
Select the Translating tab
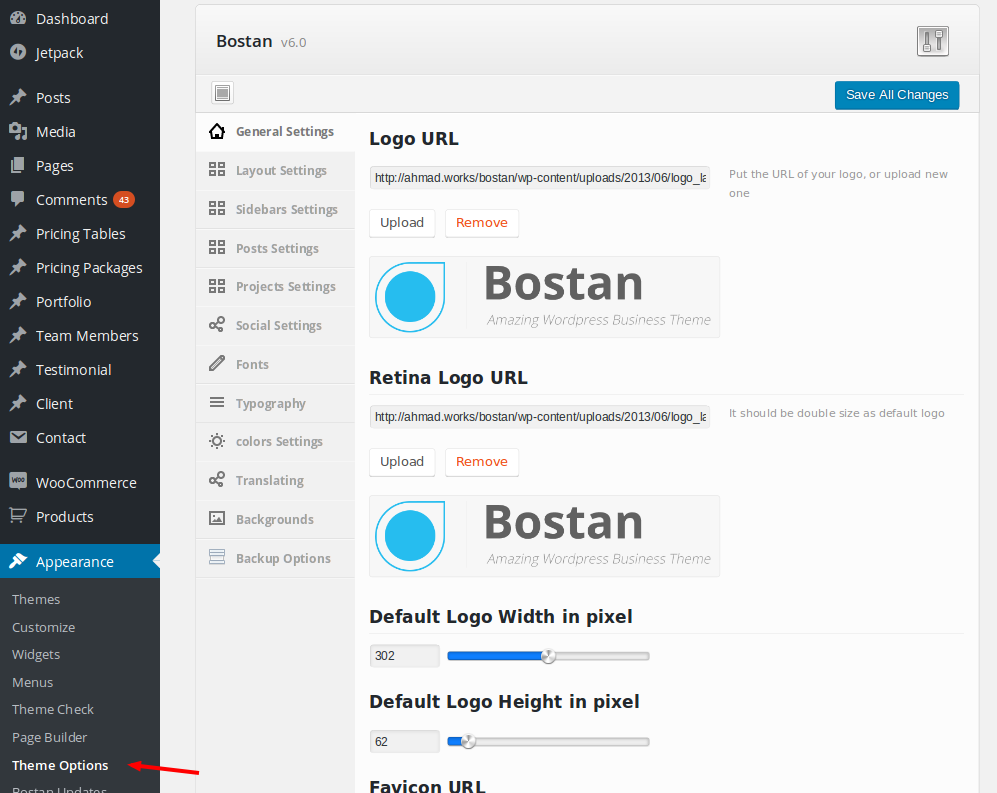point(275,481)
